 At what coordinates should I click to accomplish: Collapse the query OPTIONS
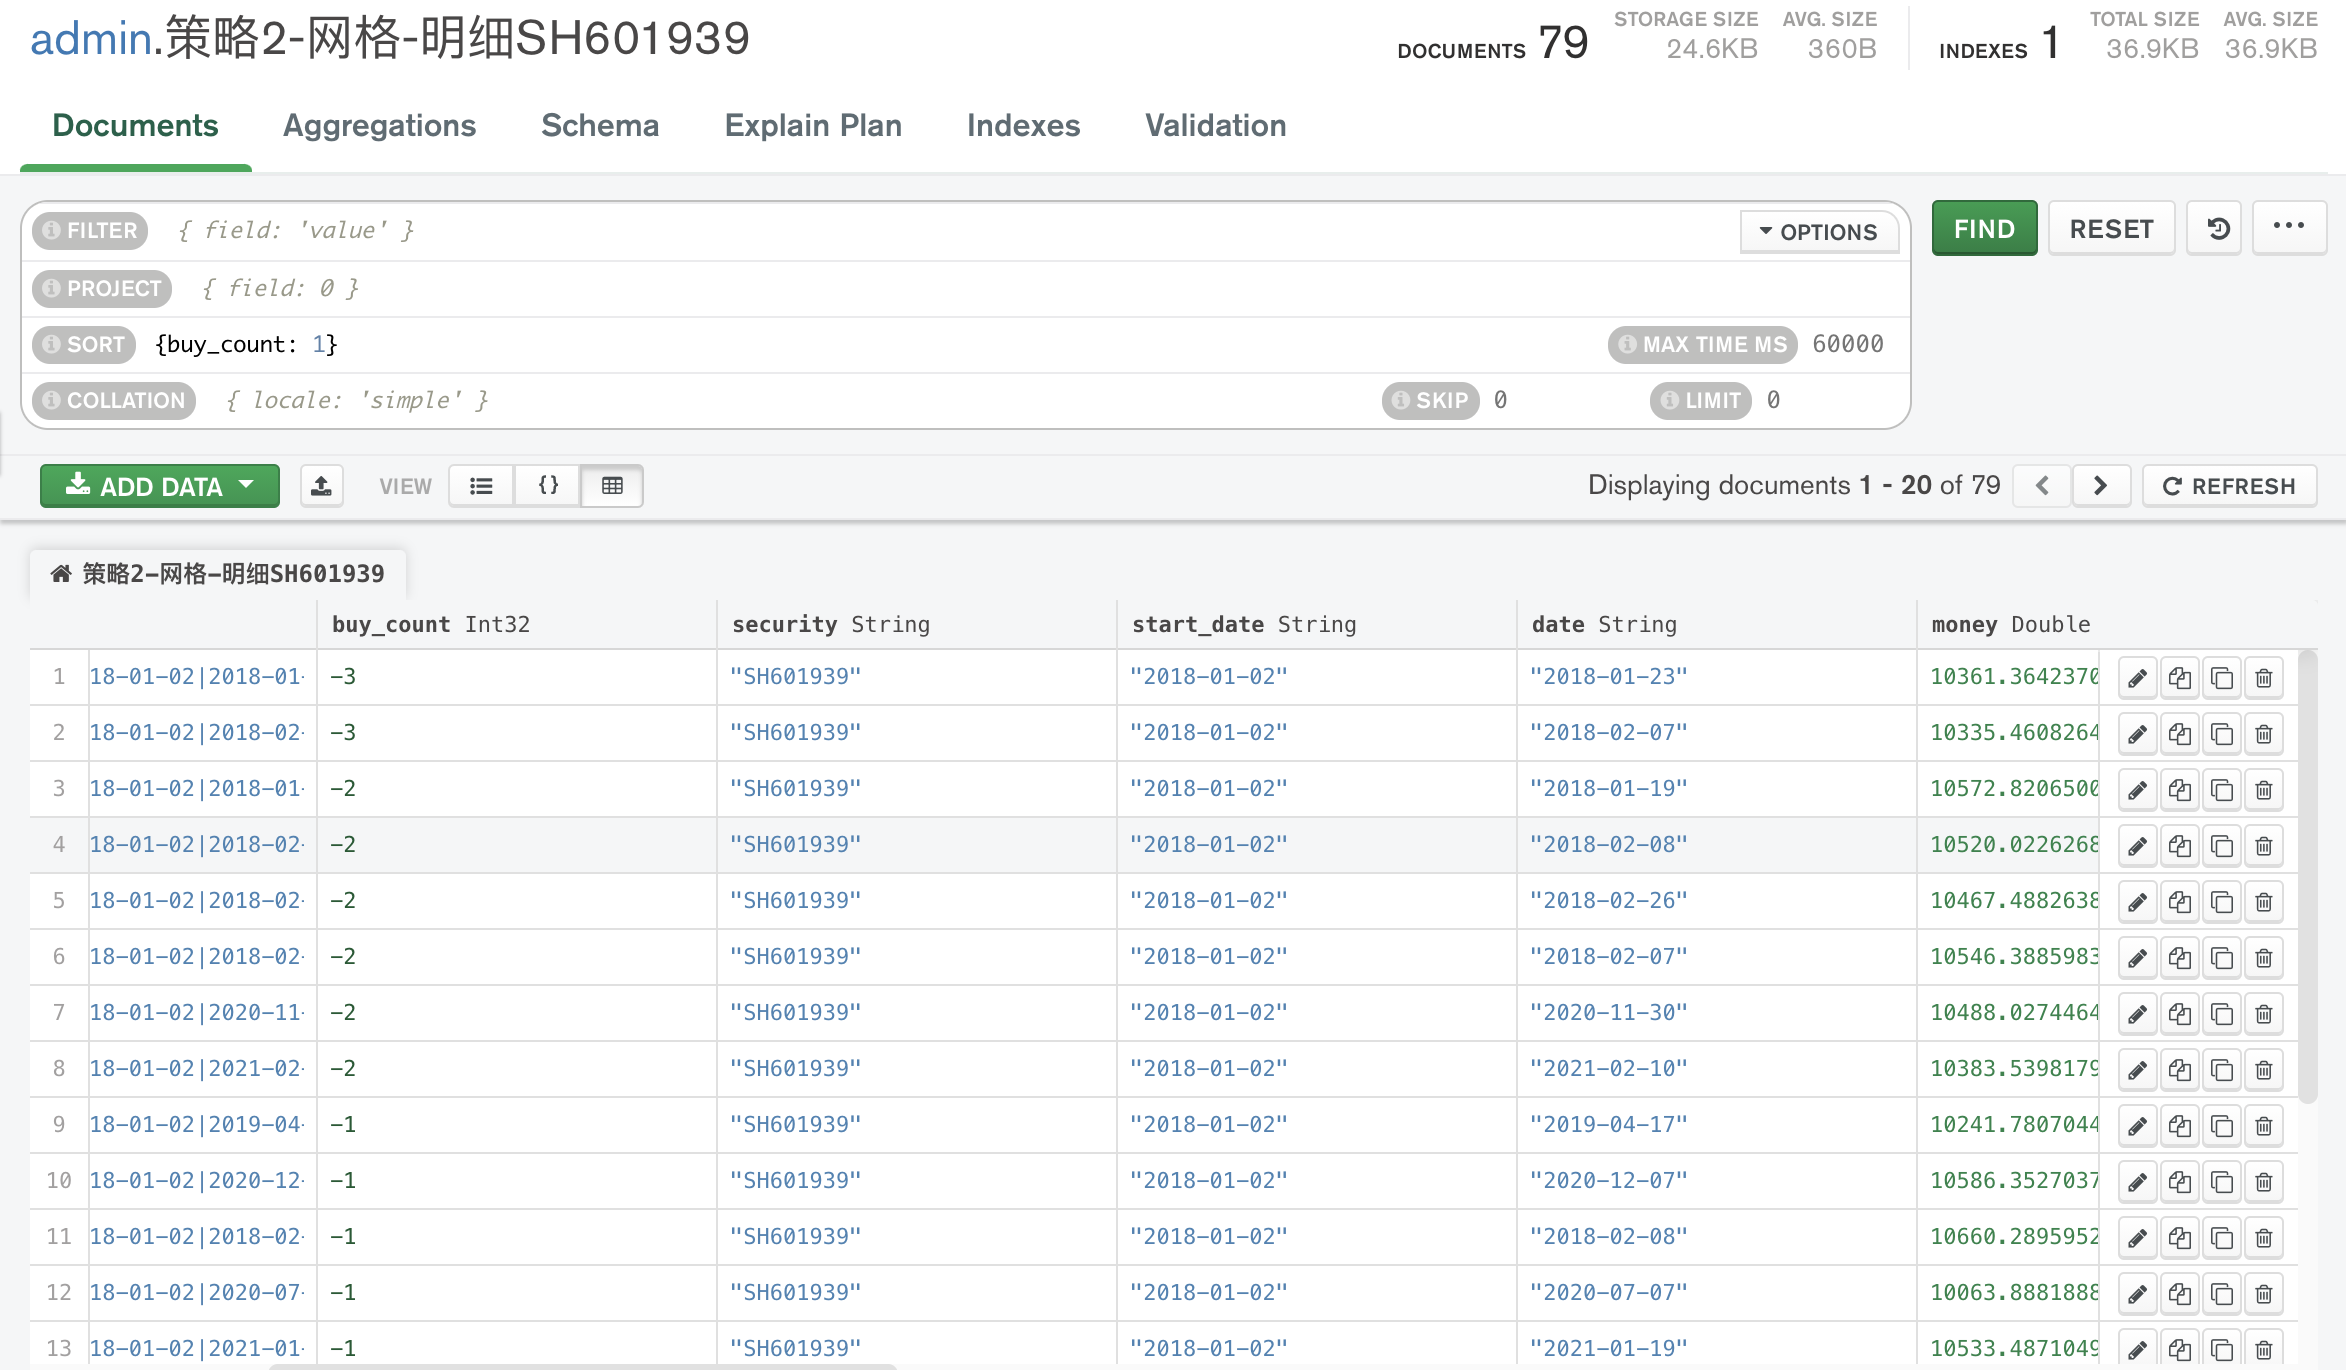point(1819,232)
